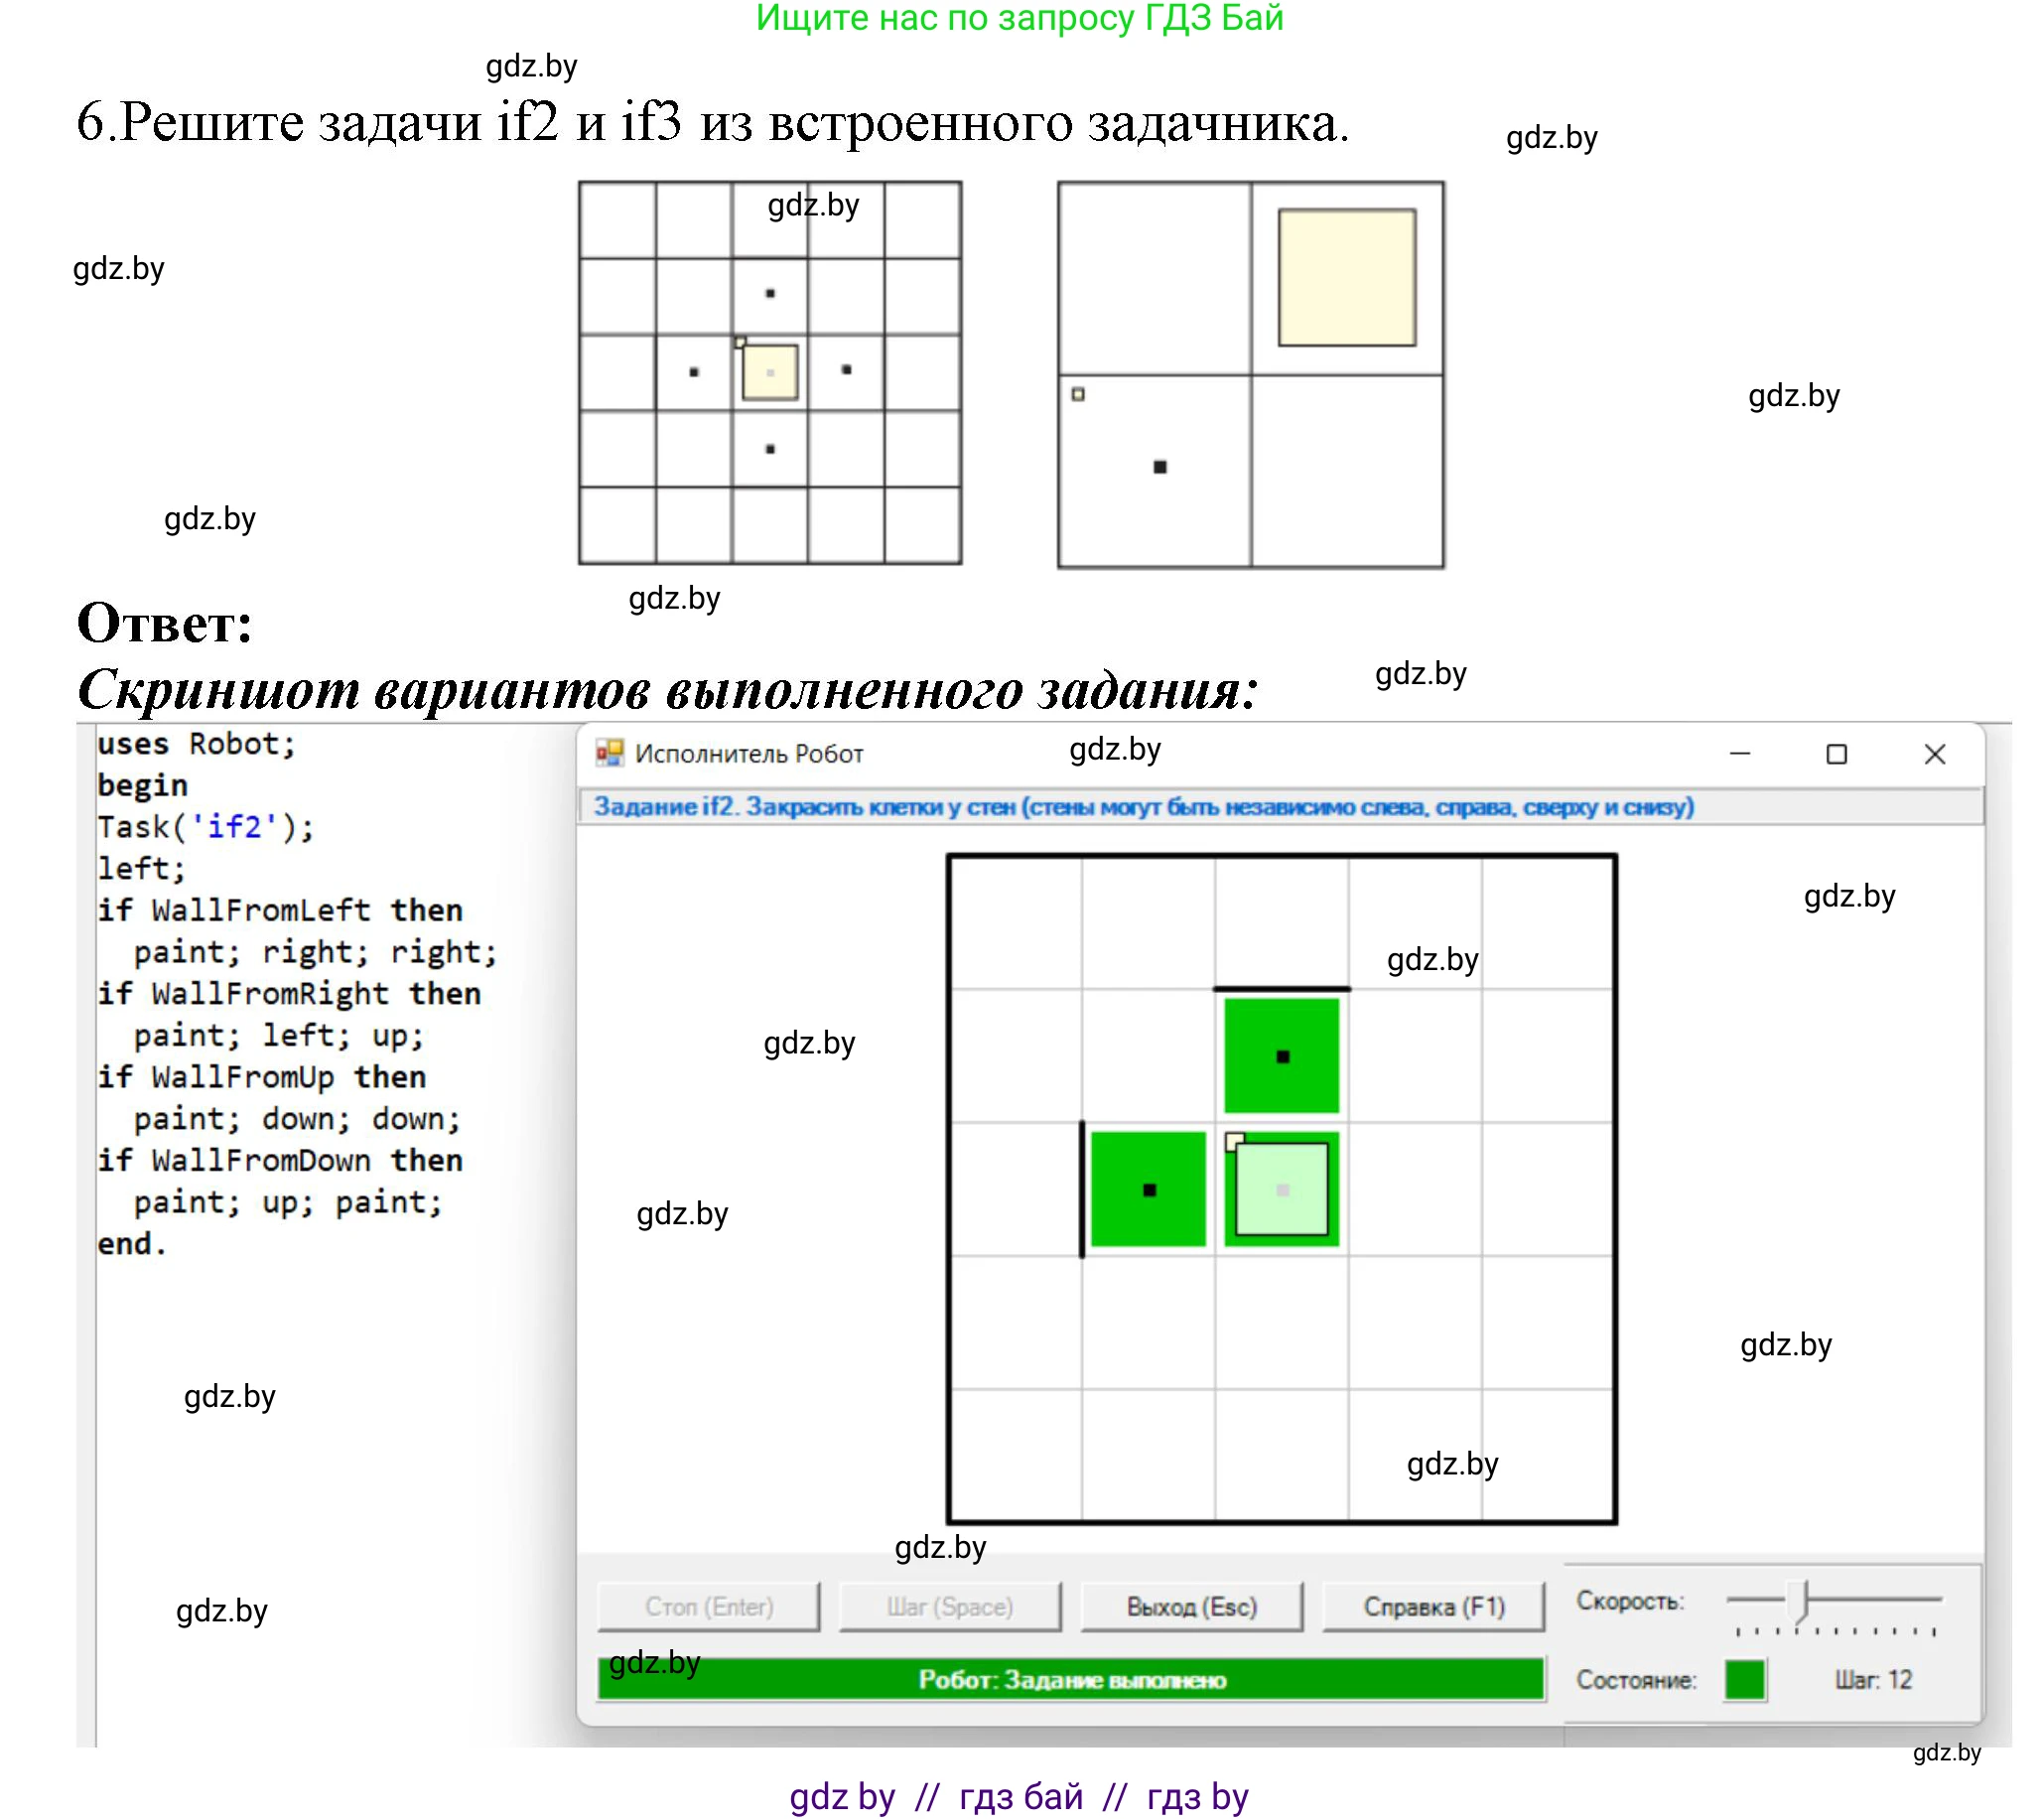Close the Исполнитель Робот window
Screen dimensions: 2042x1820
coord(1934,753)
